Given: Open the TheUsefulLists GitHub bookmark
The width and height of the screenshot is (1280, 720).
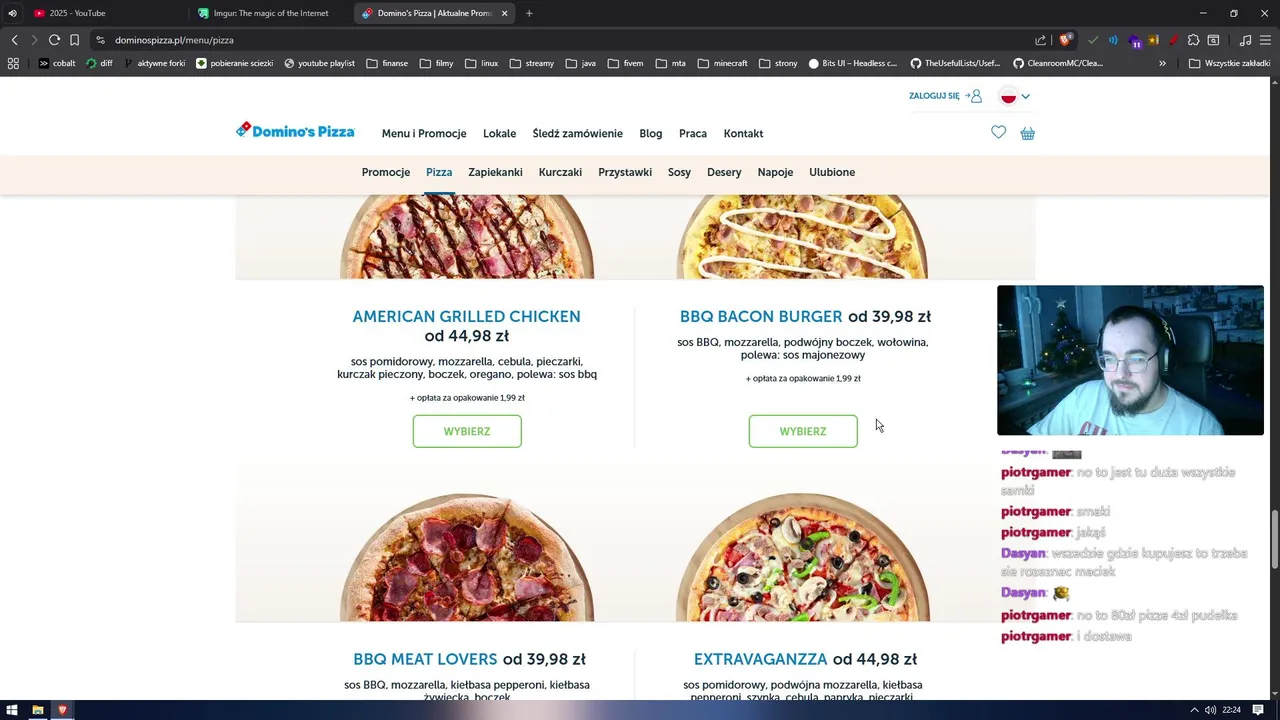Looking at the screenshot, I should [x=954, y=63].
